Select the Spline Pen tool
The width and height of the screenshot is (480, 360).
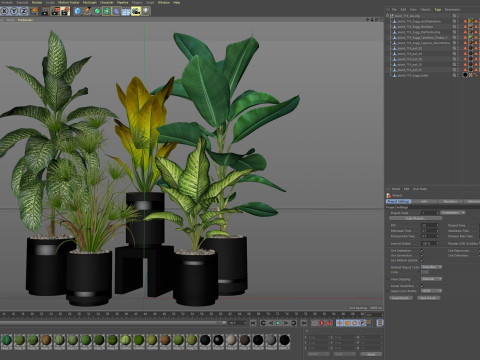point(87,11)
